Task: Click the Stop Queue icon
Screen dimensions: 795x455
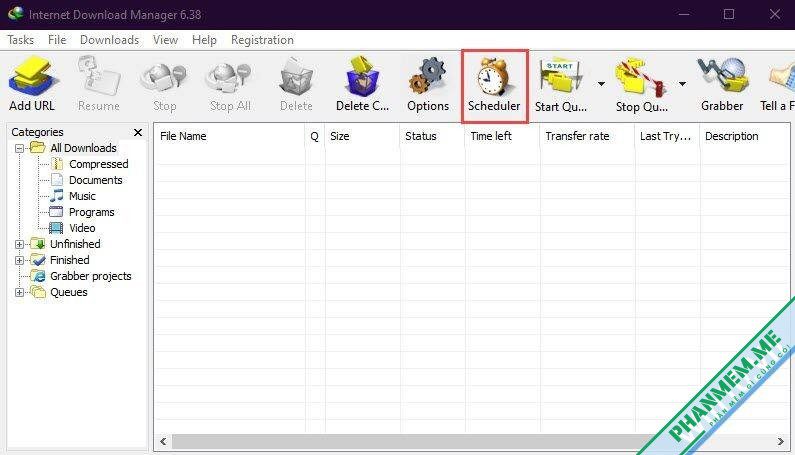Action: coord(640,77)
